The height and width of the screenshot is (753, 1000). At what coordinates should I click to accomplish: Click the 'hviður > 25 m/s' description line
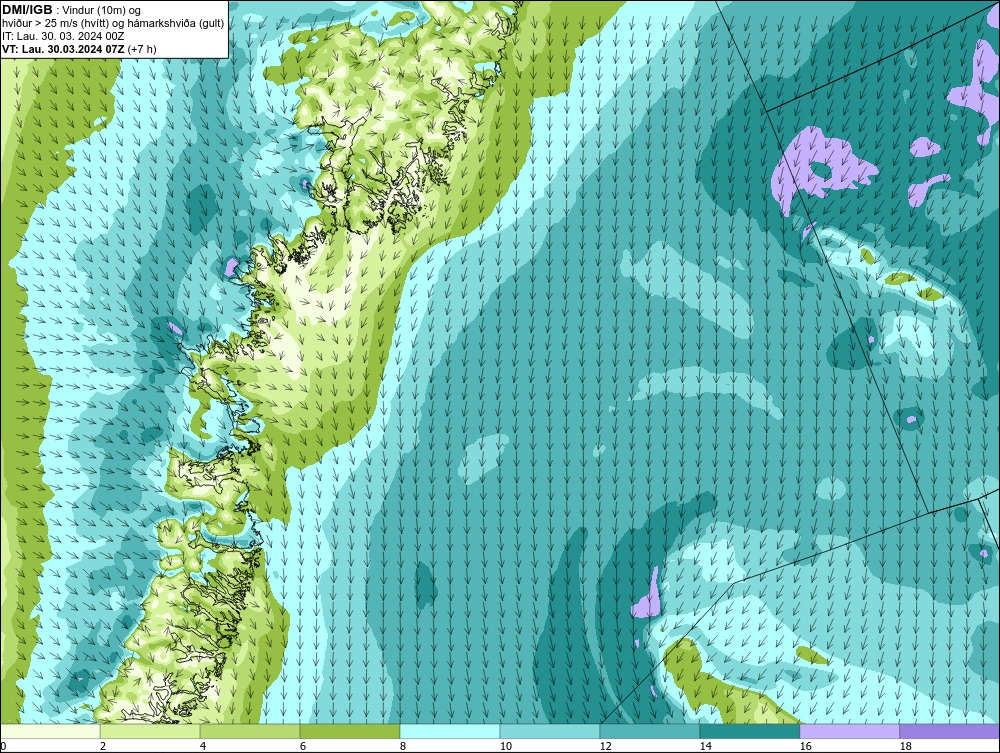[x=113, y=24]
